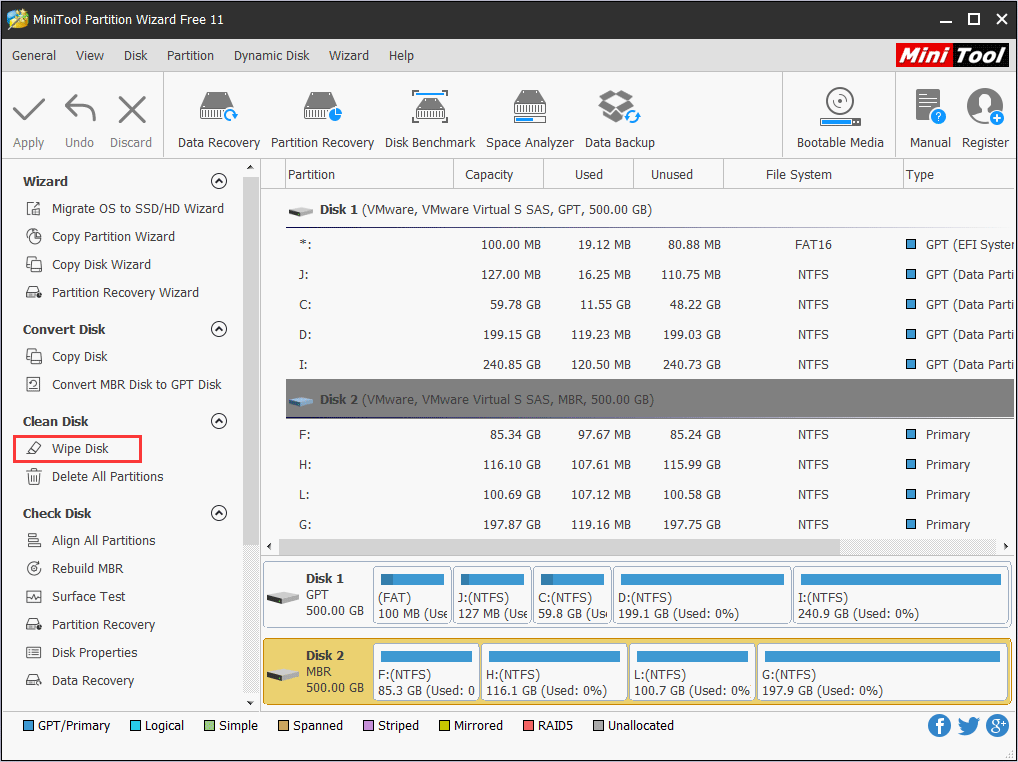Open the General menu
The image size is (1018, 762).
click(x=34, y=56)
